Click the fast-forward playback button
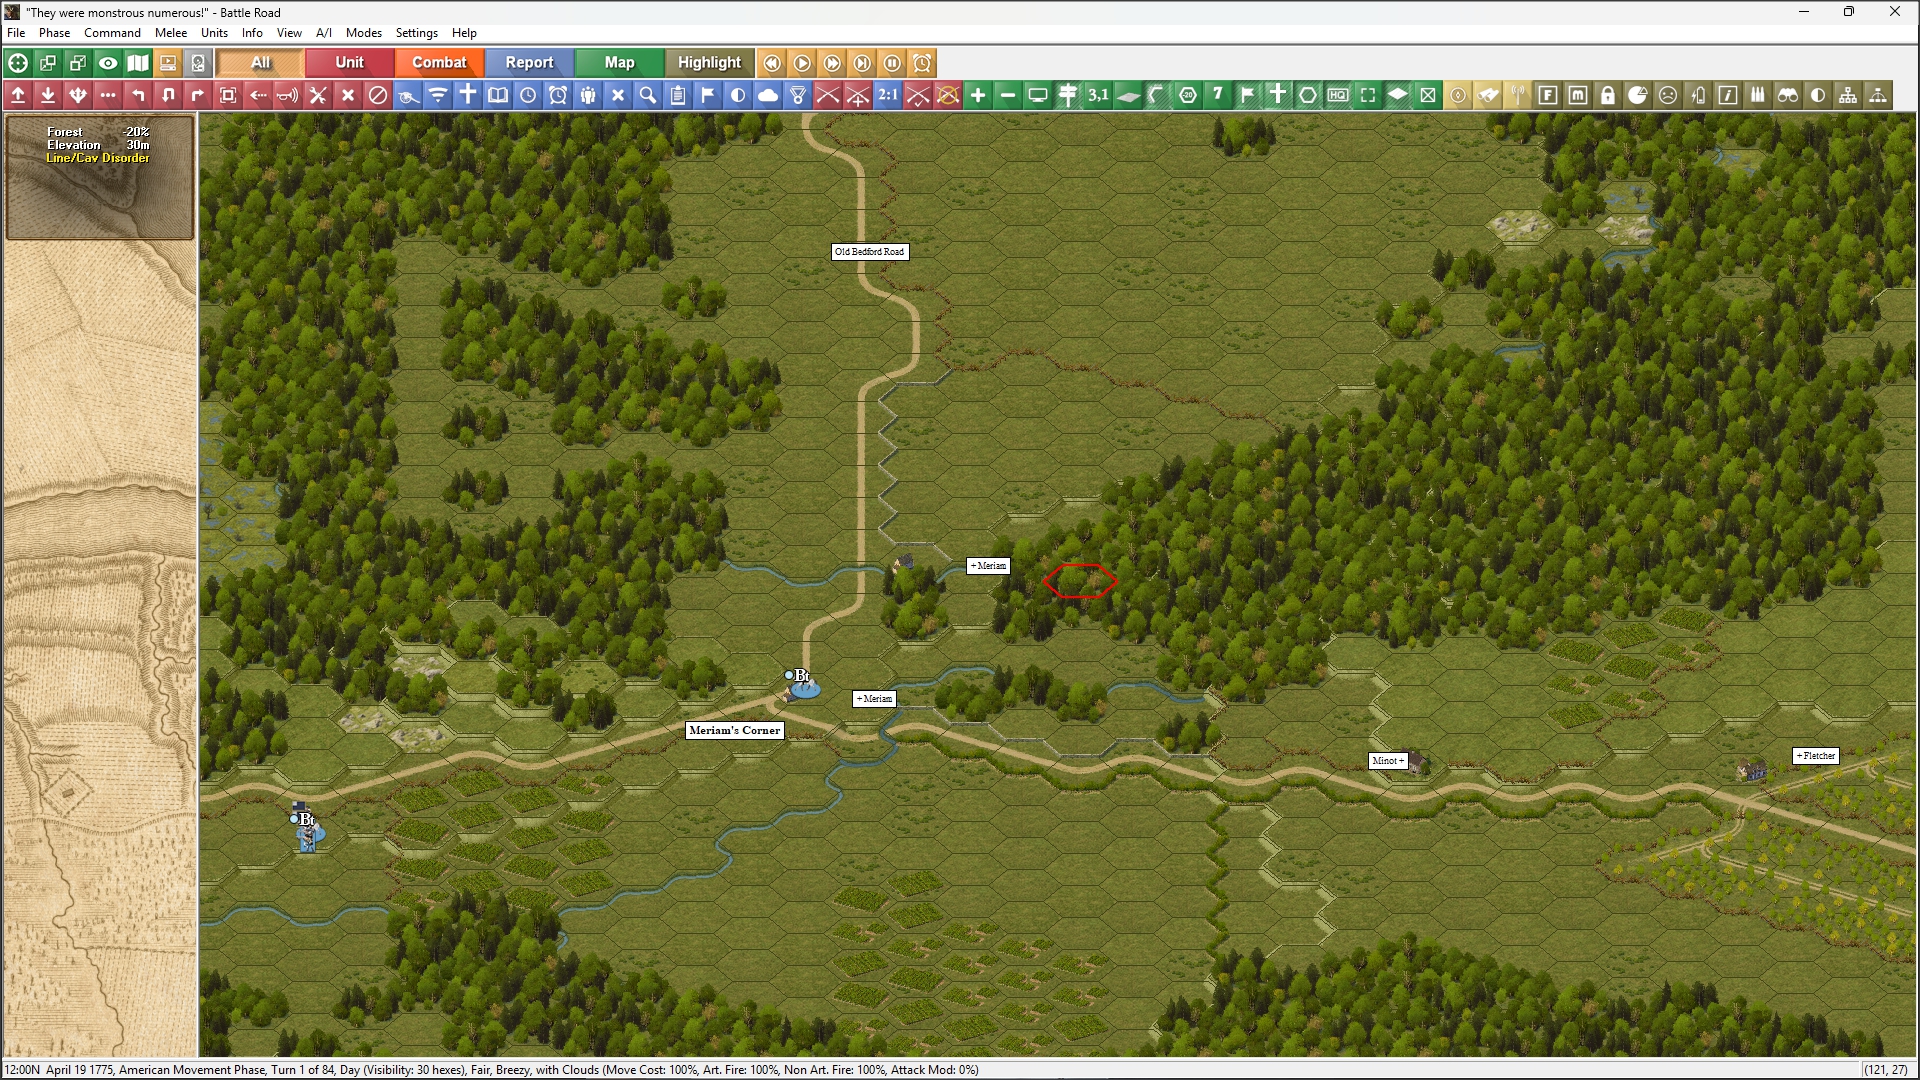Viewport: 1920px width, 1080px height. click(832, 63)
